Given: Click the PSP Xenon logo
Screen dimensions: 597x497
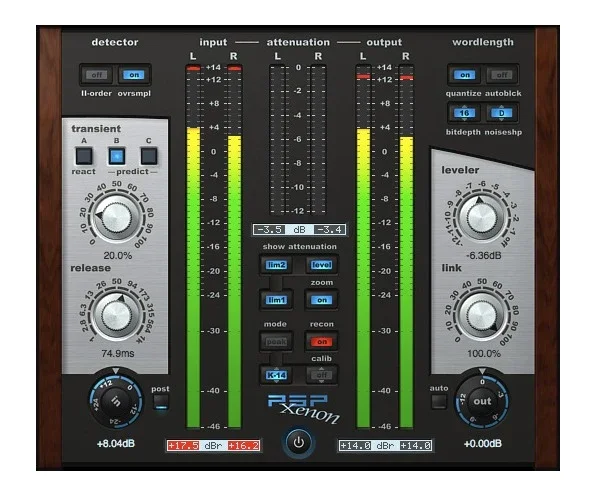Looking at the screenshot, I should click(303, 409).
